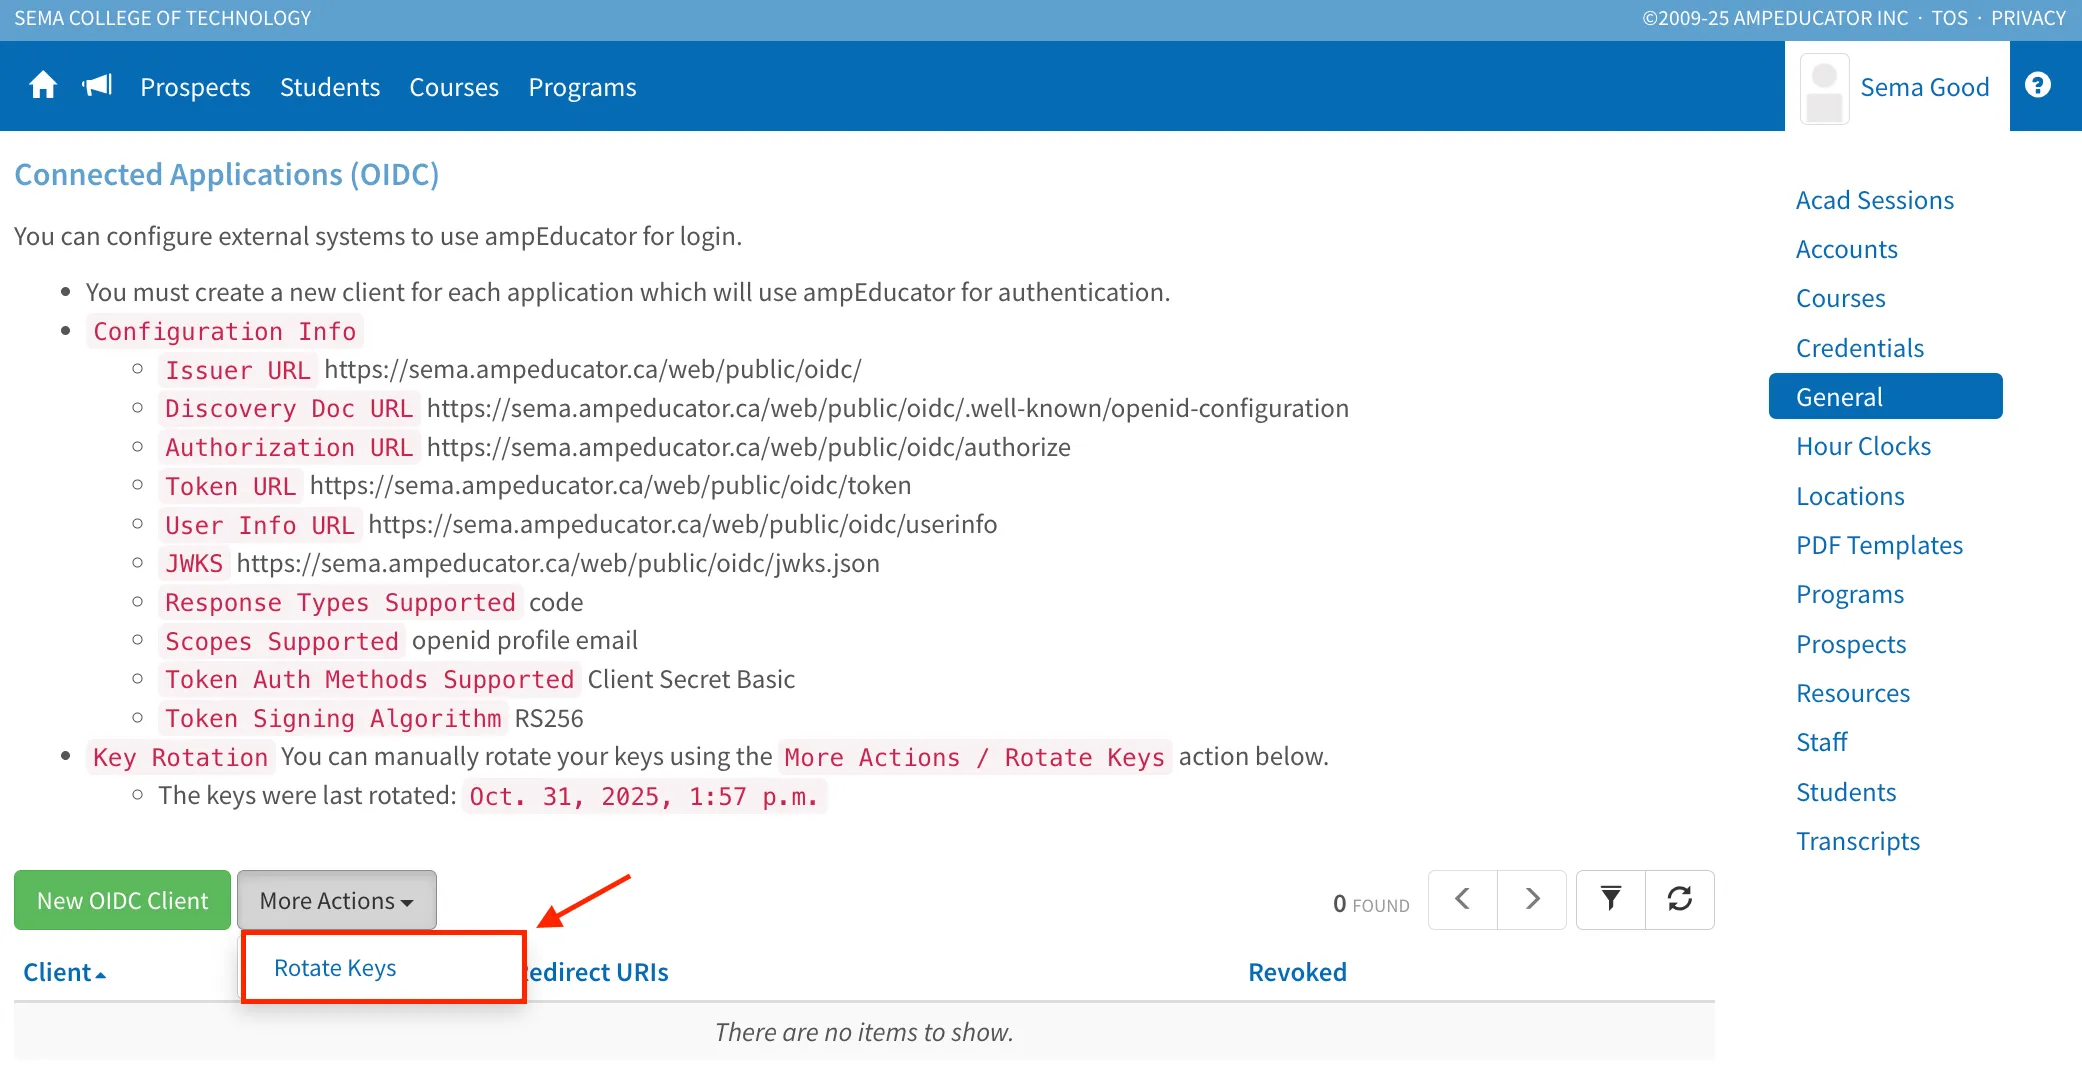This screenshot has width=2082, height=1074.
Task: Go to the home icon
Action: coord(43,86)
